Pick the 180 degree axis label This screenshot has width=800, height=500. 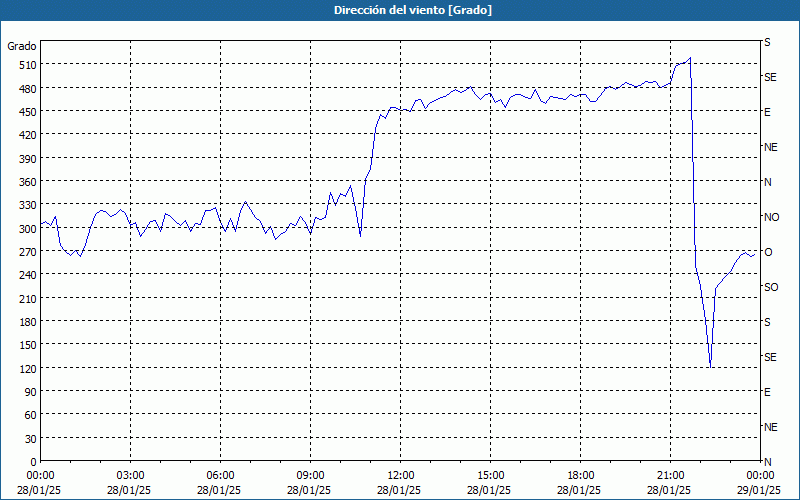coord(28,322)
